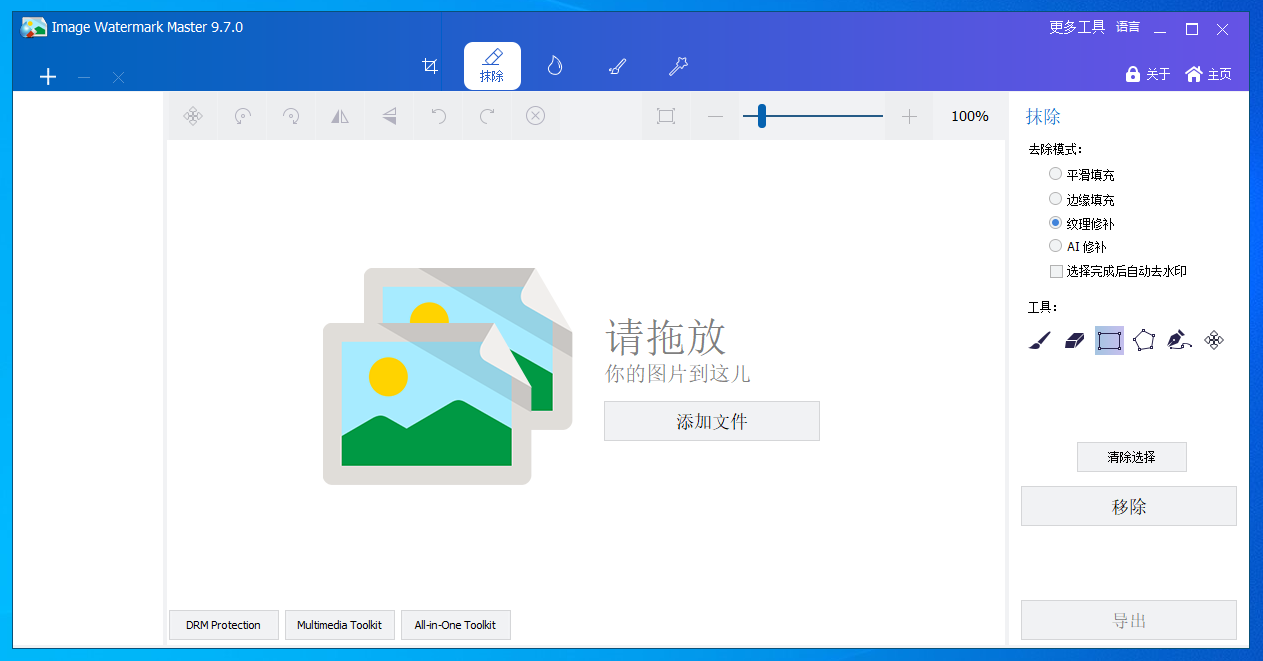Open the DRM Protection link button

tap(223, 625)
